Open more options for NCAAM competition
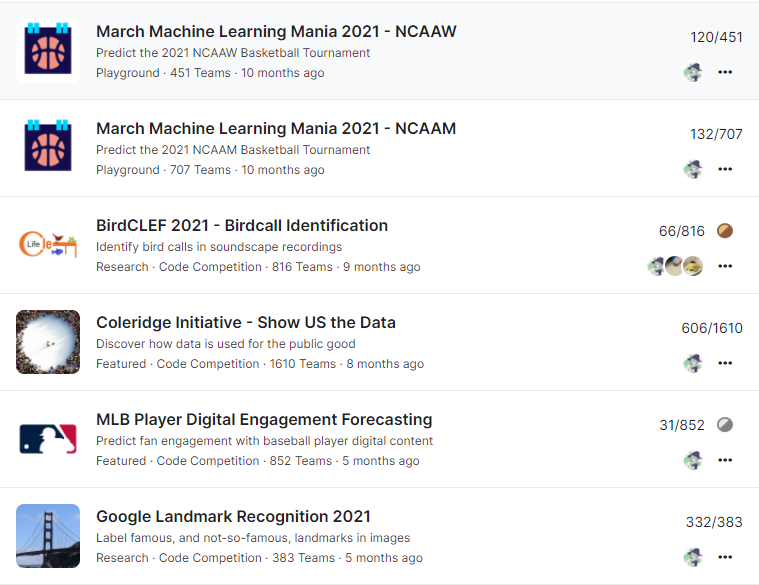The image size is (759, 585). click(725, 169)
